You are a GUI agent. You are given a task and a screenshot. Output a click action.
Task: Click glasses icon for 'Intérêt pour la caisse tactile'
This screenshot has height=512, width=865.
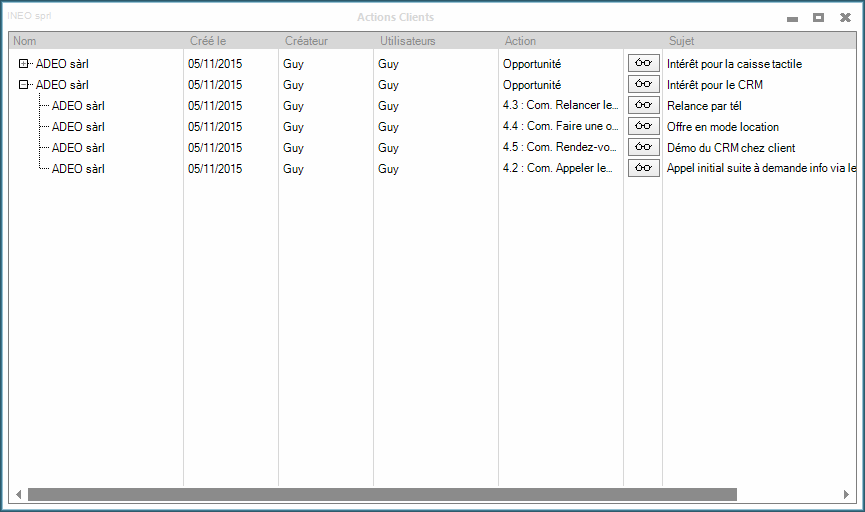click(x=643, y=63)
